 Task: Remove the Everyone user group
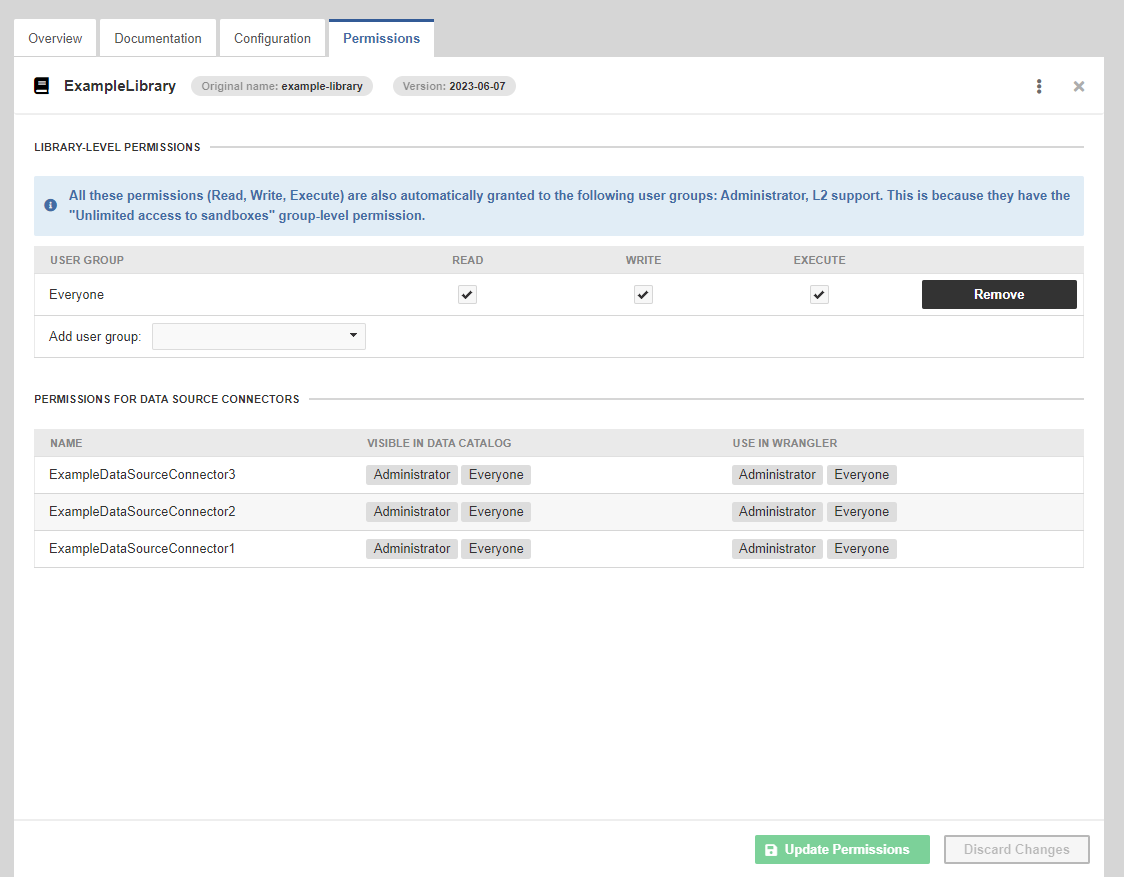(x=999, y=294)
